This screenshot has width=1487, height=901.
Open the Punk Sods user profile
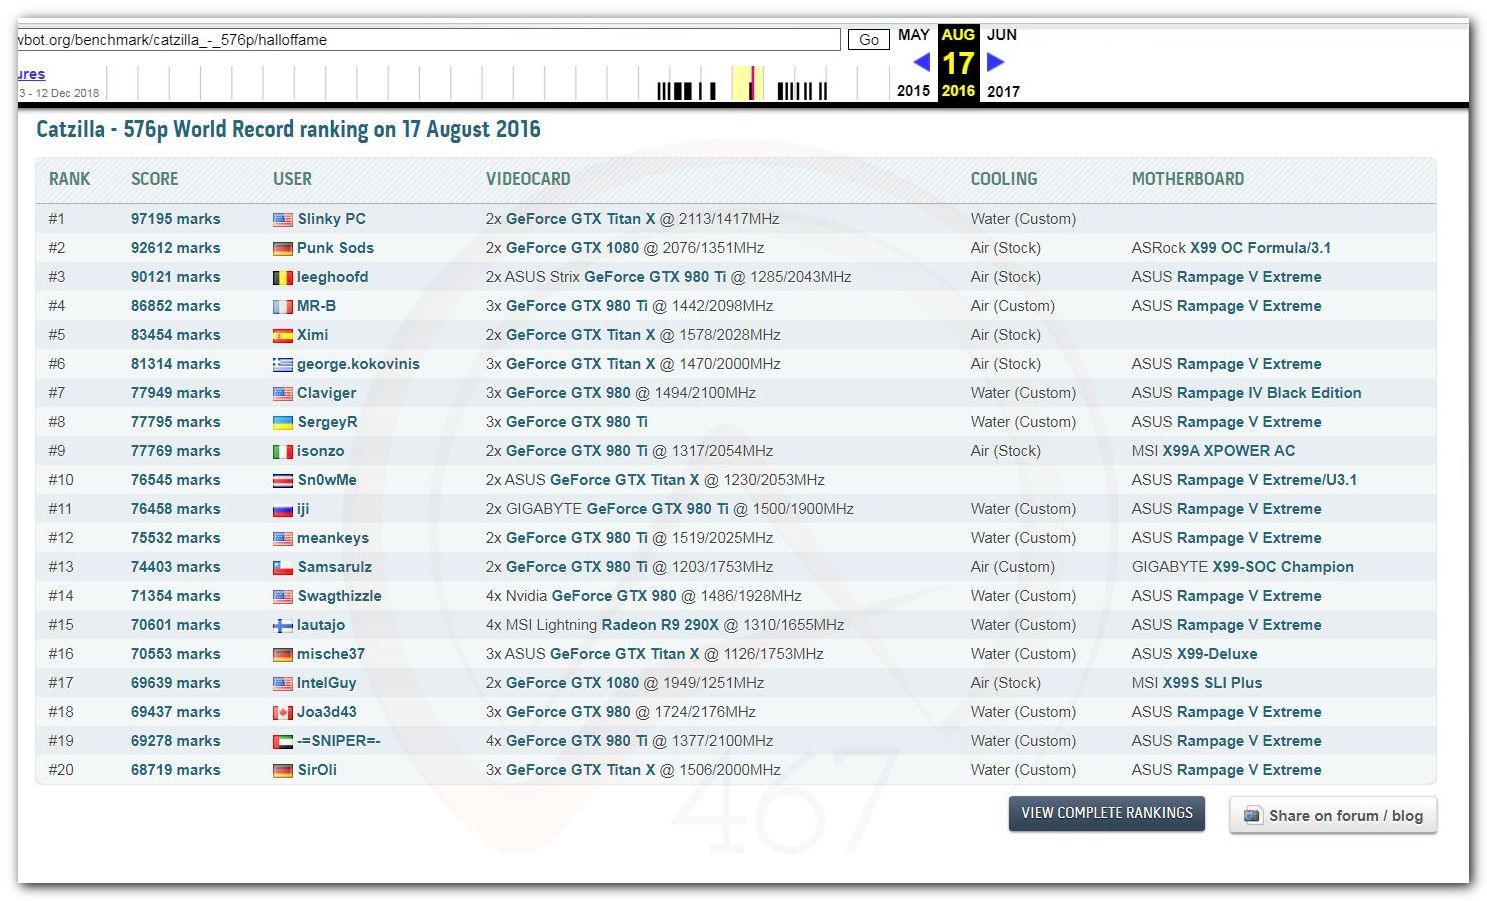[335, 248]
